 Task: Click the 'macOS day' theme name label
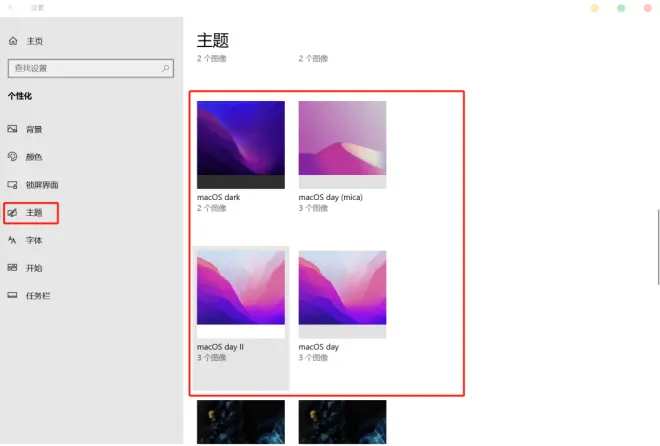pos(319,347)
